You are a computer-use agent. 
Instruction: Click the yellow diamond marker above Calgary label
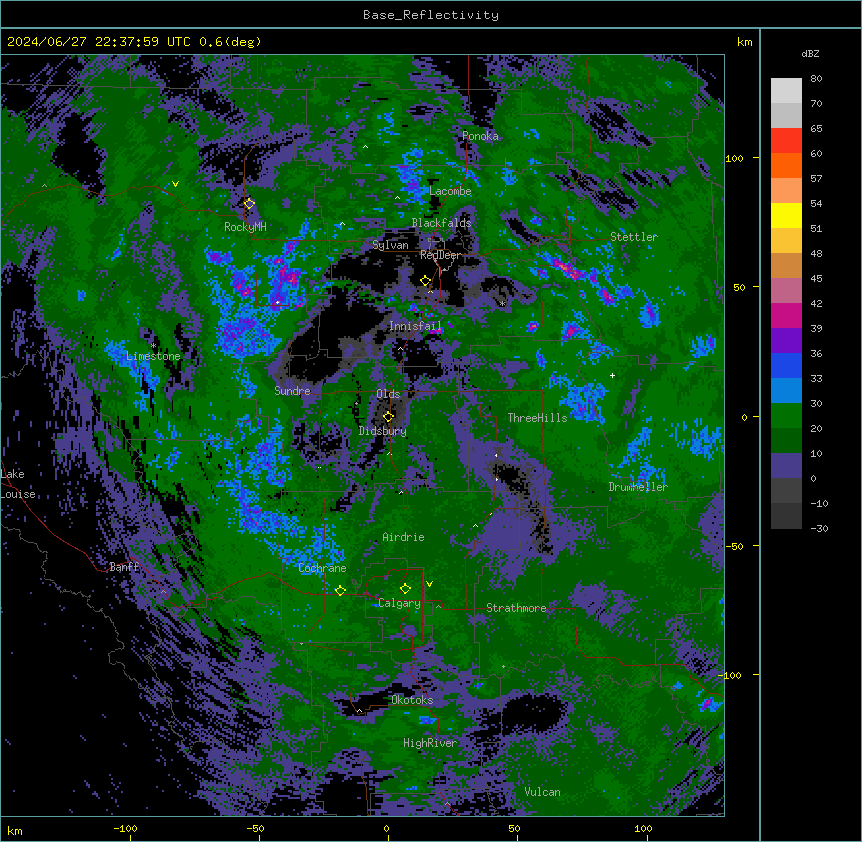pos(405,589)
